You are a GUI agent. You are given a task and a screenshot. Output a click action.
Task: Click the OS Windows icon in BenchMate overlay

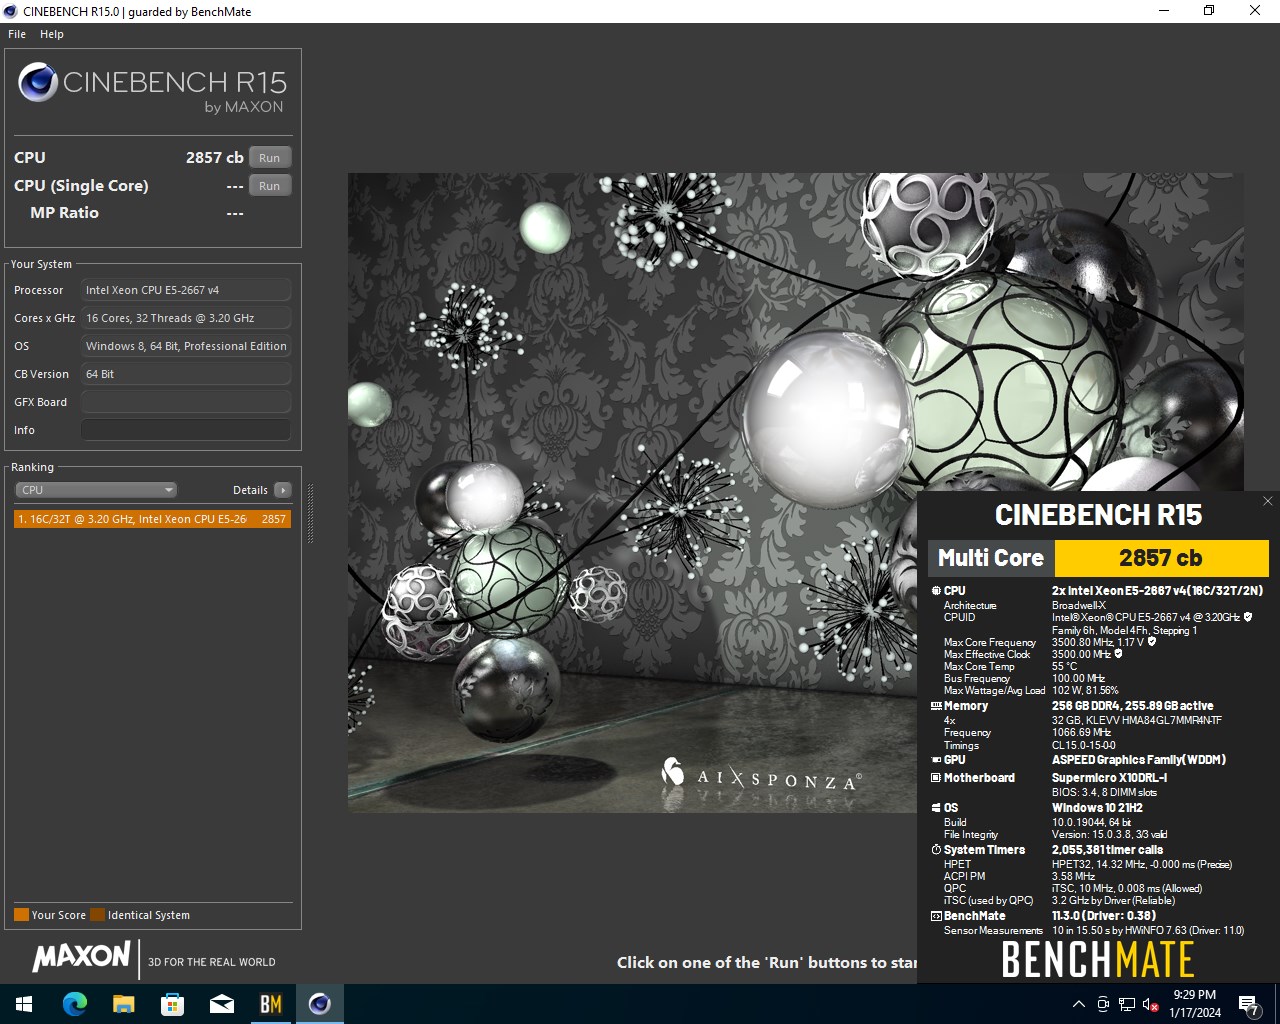tap(936, 808)
